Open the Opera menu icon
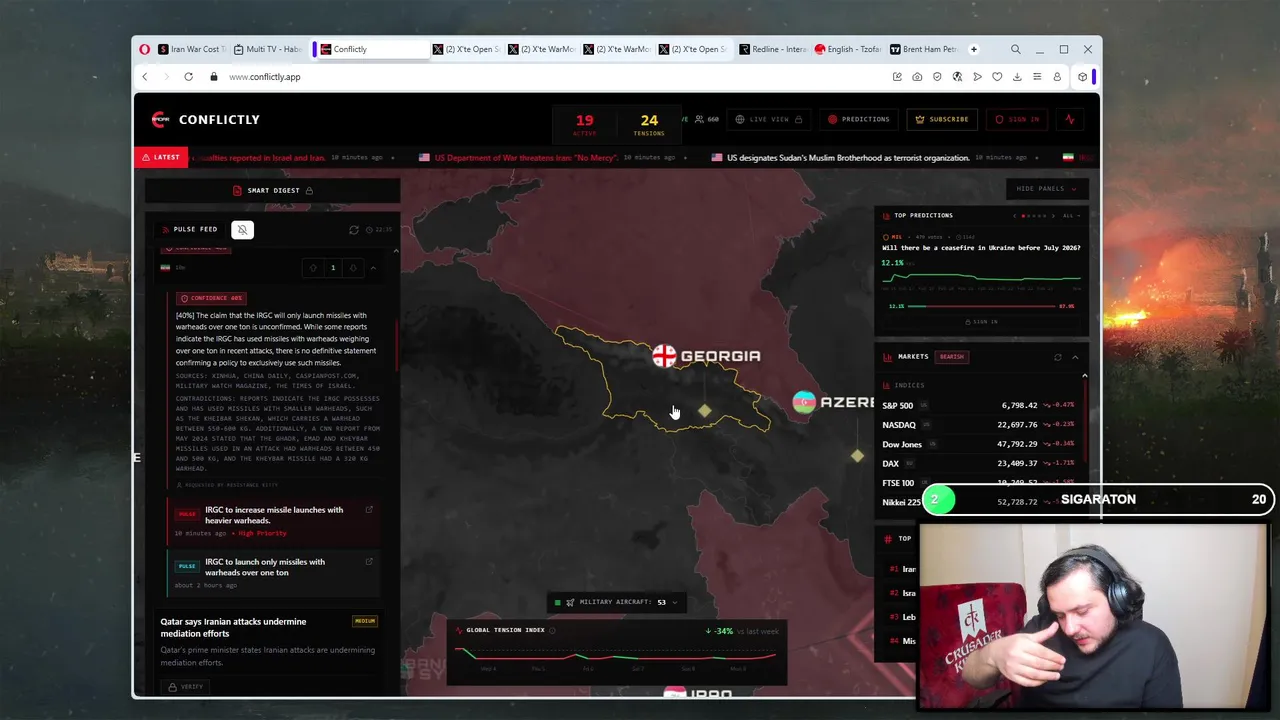The width and height of the screenshot is (1280, 720). point(145,49)
